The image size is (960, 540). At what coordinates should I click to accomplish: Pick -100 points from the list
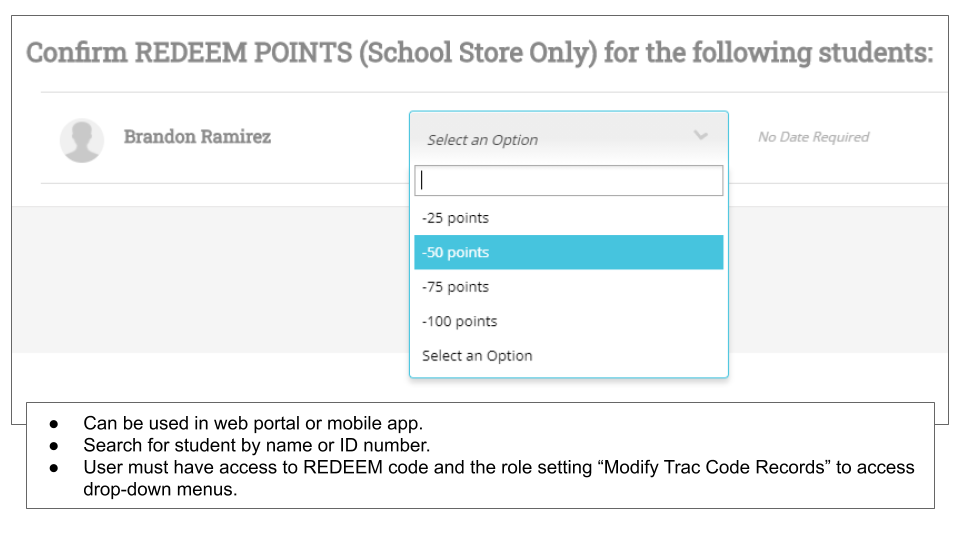point(569,321)
